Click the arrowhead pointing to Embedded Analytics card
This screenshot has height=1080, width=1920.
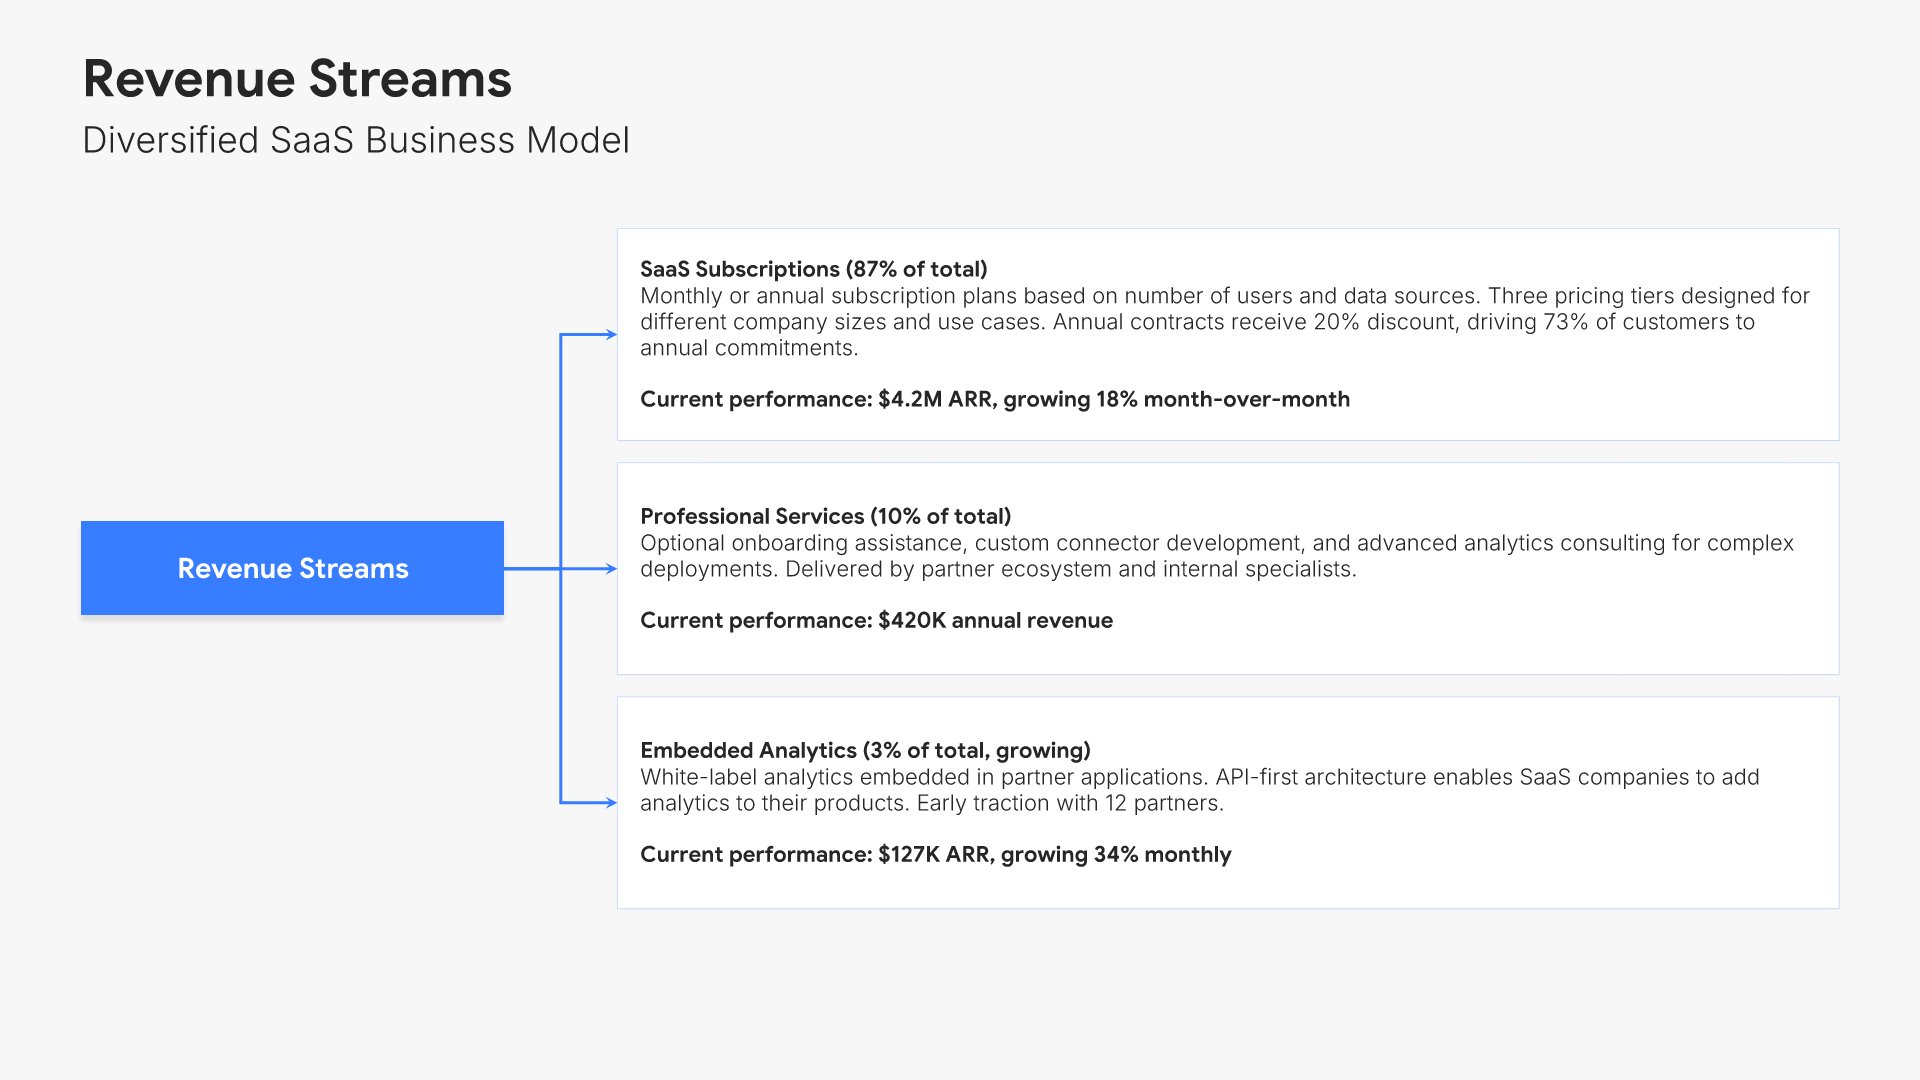(x=611, y=802)
